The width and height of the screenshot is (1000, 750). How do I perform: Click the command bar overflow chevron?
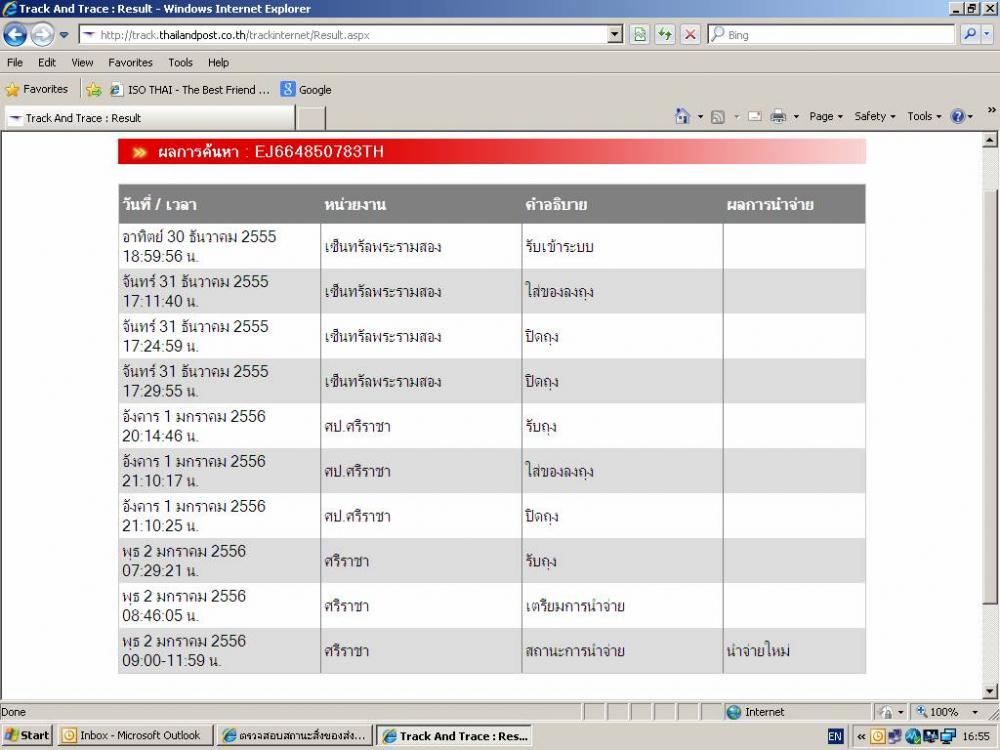992,110
